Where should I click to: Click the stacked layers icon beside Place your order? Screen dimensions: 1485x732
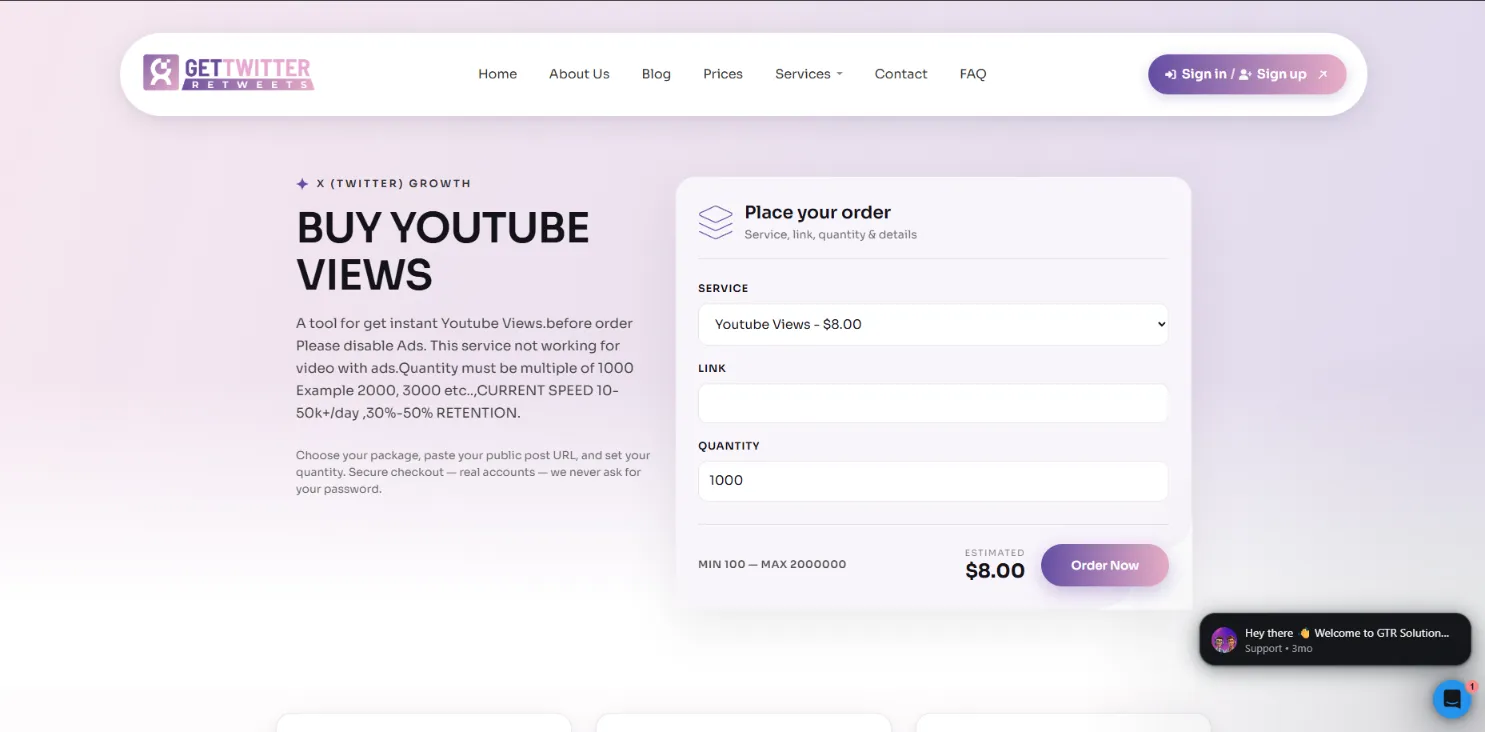tap(715, 221)
